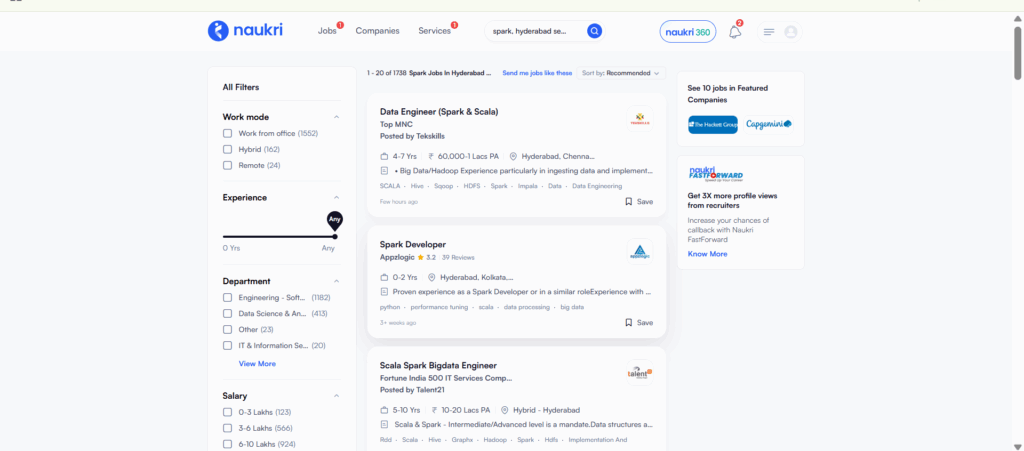1024x451 pixels.
Task: Click bookmark icon on Data Engineer job
Action: [628, 202]
